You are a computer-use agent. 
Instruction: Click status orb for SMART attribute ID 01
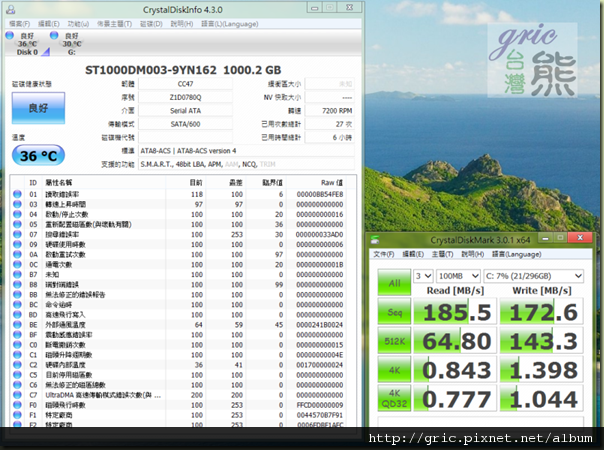[x=17, y=194]
